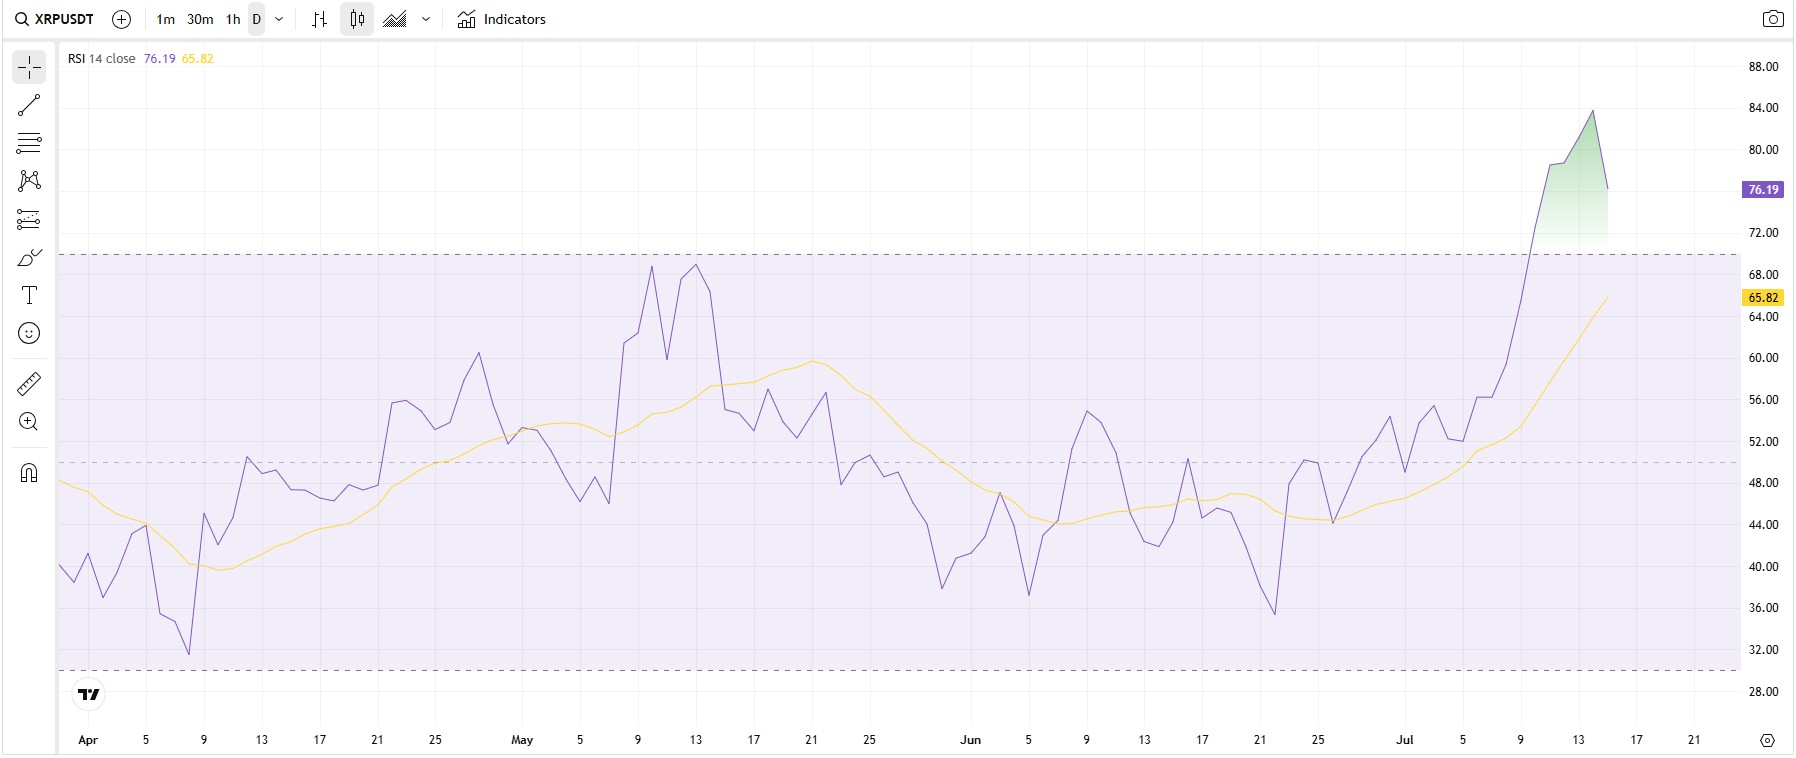Toggle magnet mode for drawings

[29, 473]
